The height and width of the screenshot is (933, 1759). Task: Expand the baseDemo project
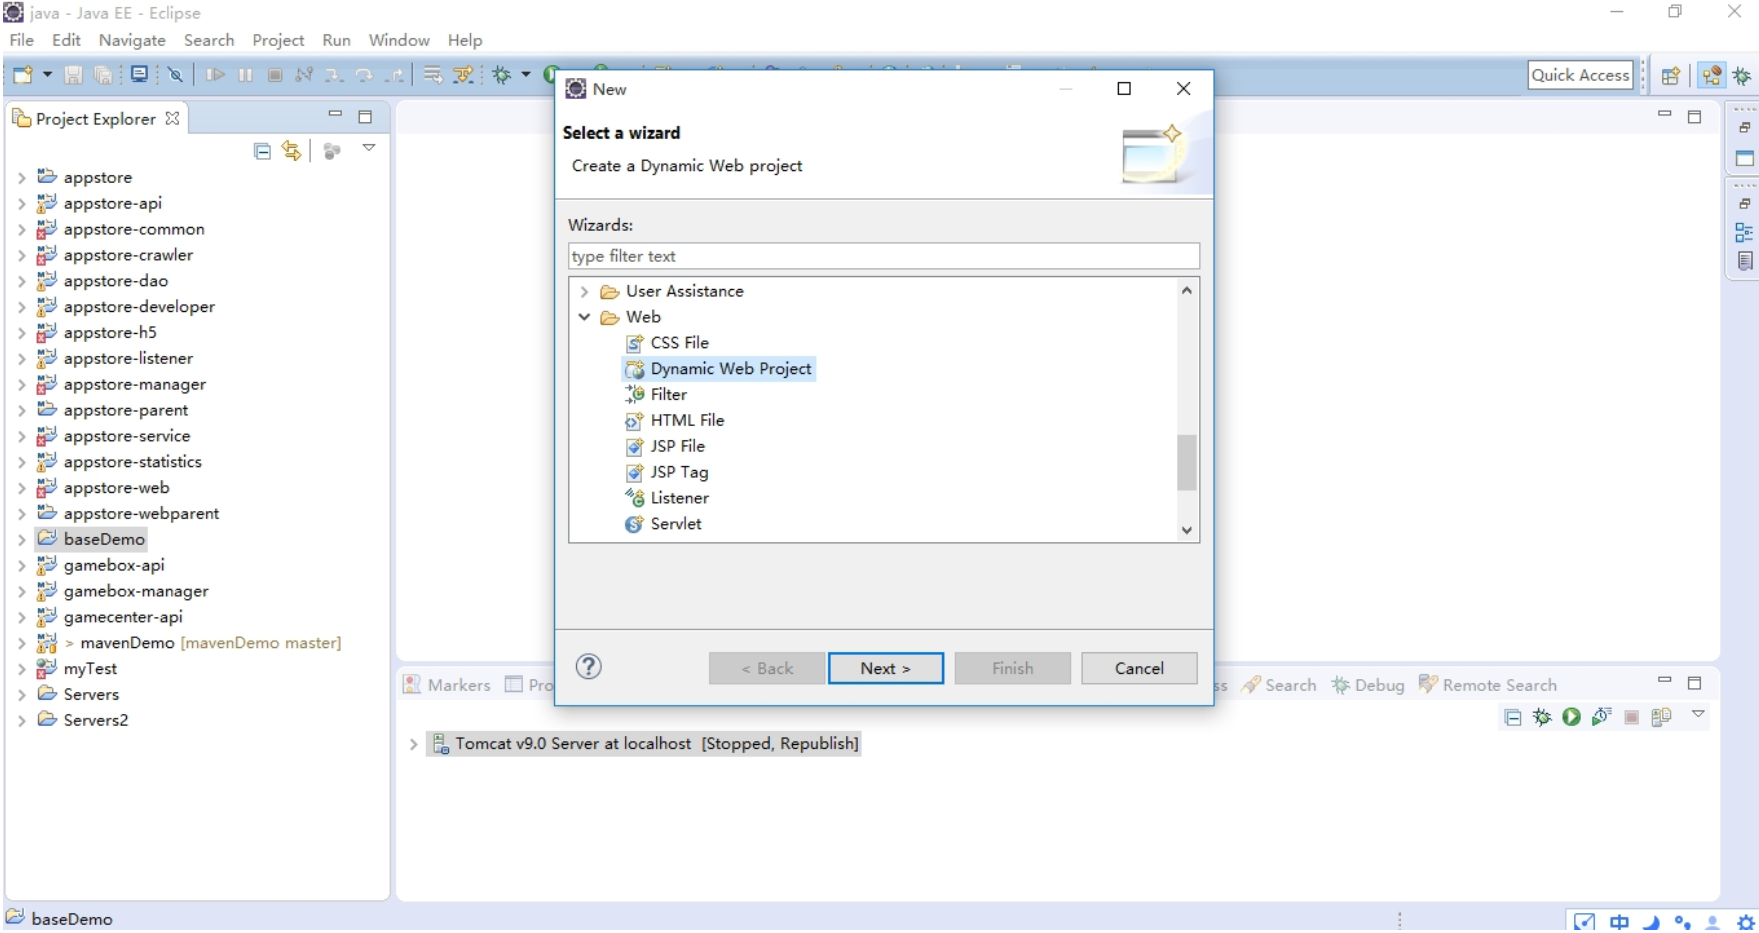(23, 539)
